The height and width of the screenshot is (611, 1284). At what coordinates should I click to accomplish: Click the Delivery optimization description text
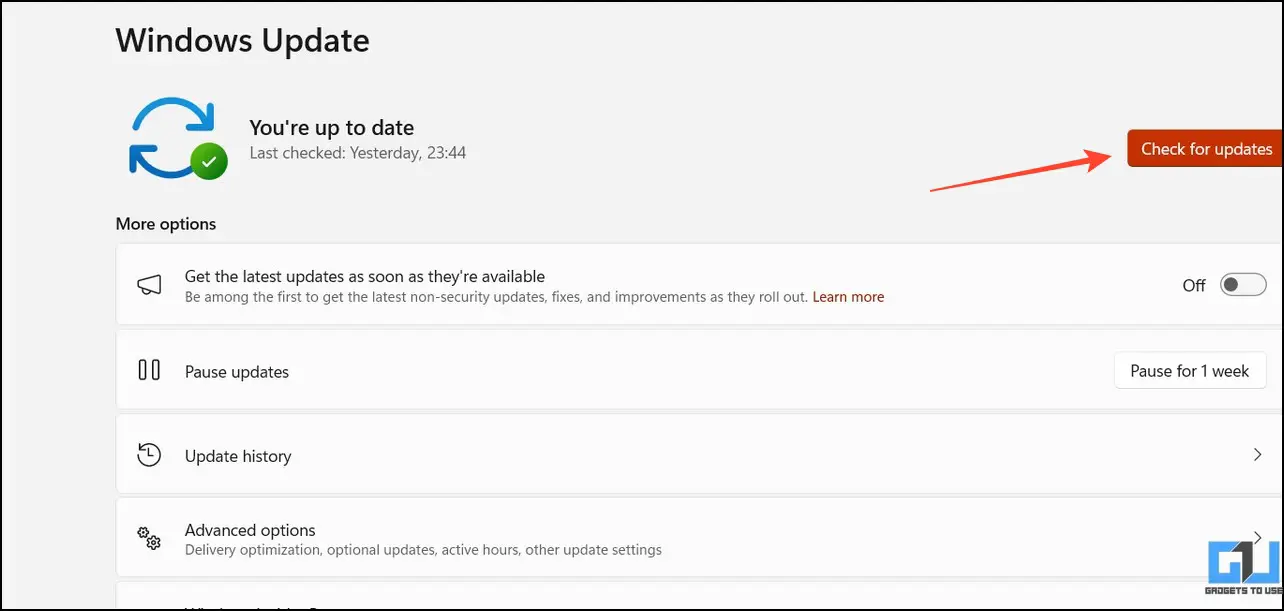click(423, 550)
